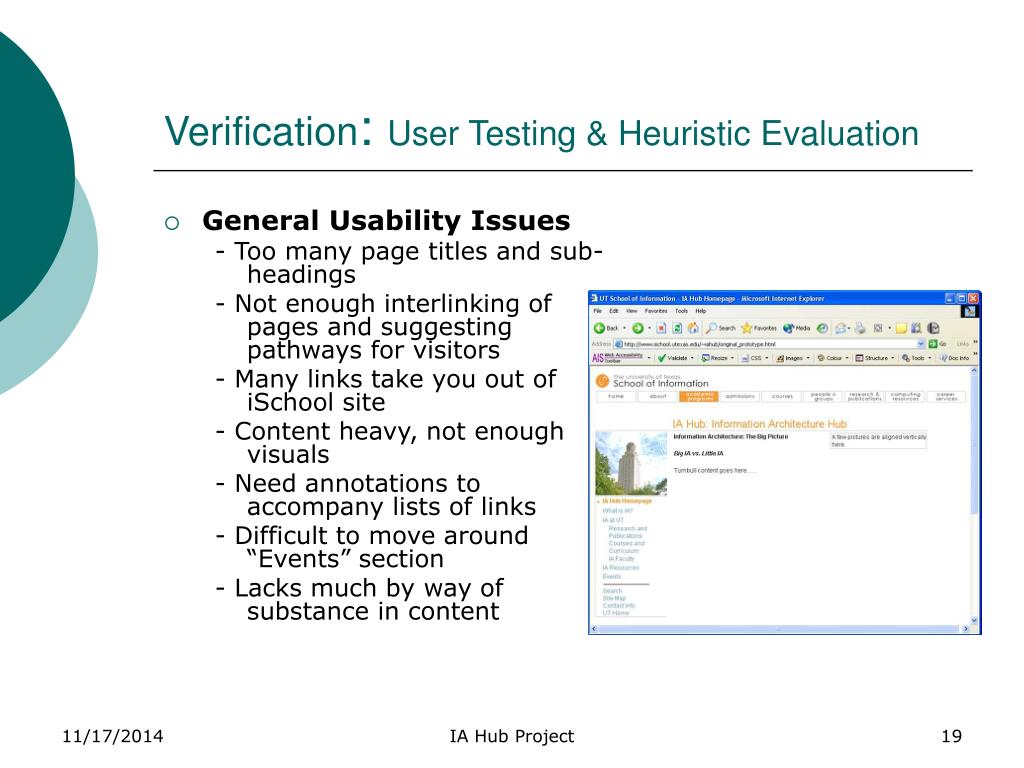Expand the Structure dropdown arrow

pyautogui.click(x=893, y=358)
